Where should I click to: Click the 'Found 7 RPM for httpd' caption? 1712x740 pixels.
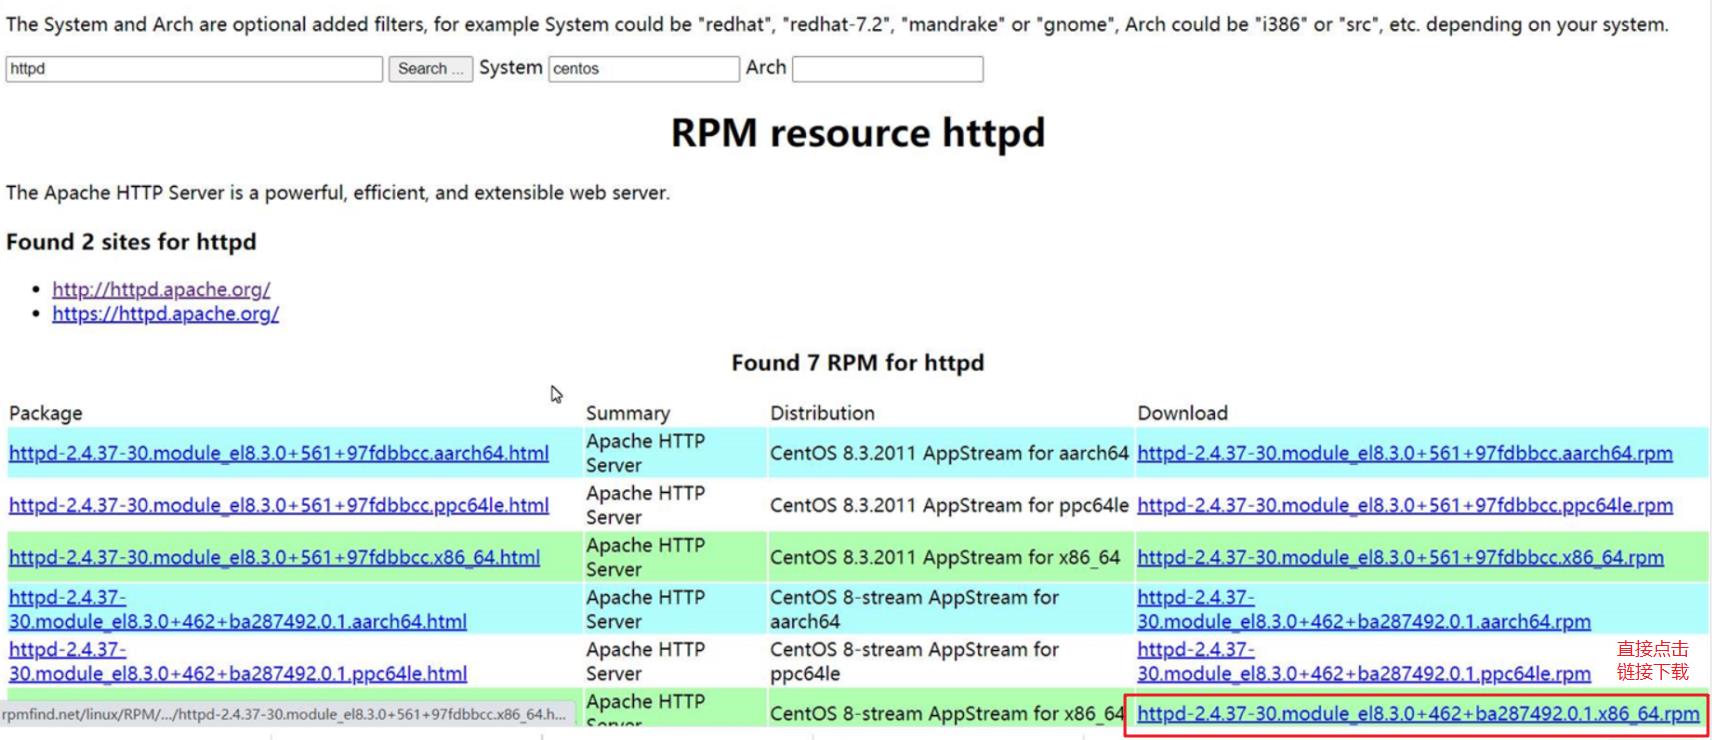(858, 363)
